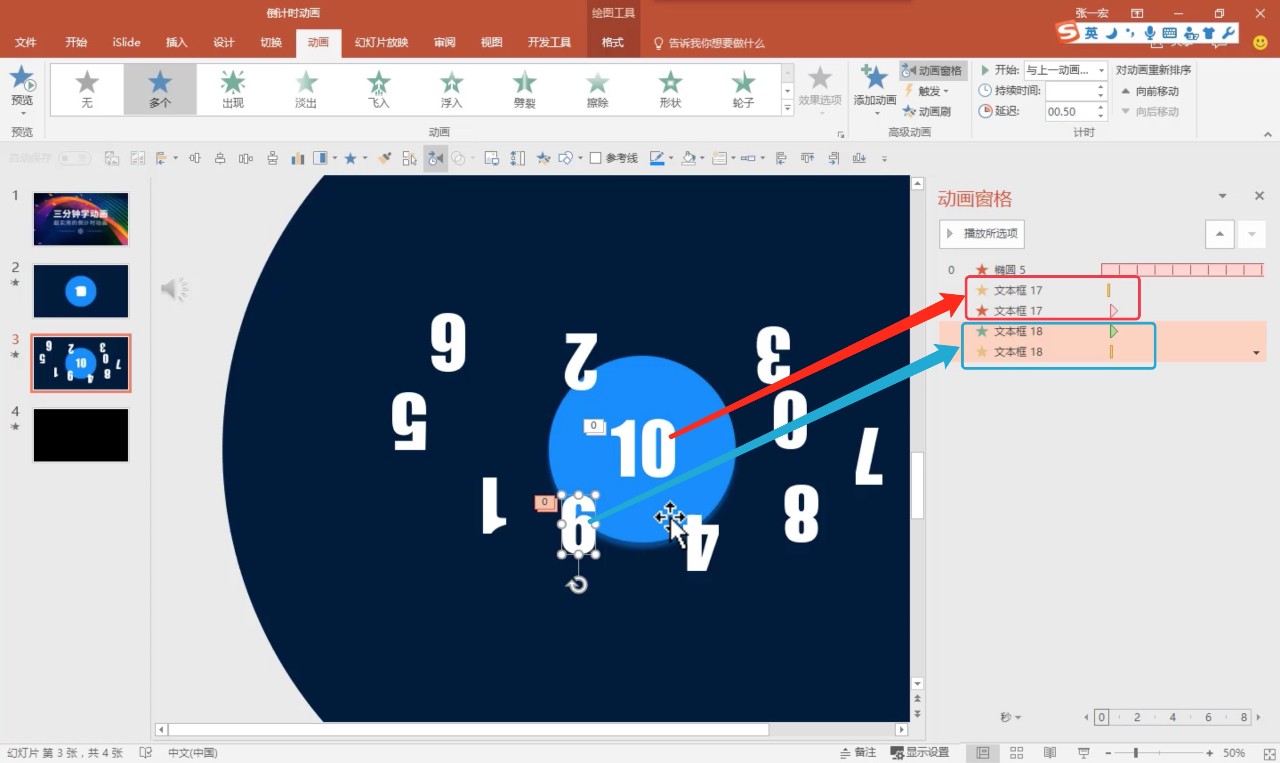Choose the 飞入 (Fly In) animation
Image resolution: width=1280 pixels, height=763 pixels.
379,89
